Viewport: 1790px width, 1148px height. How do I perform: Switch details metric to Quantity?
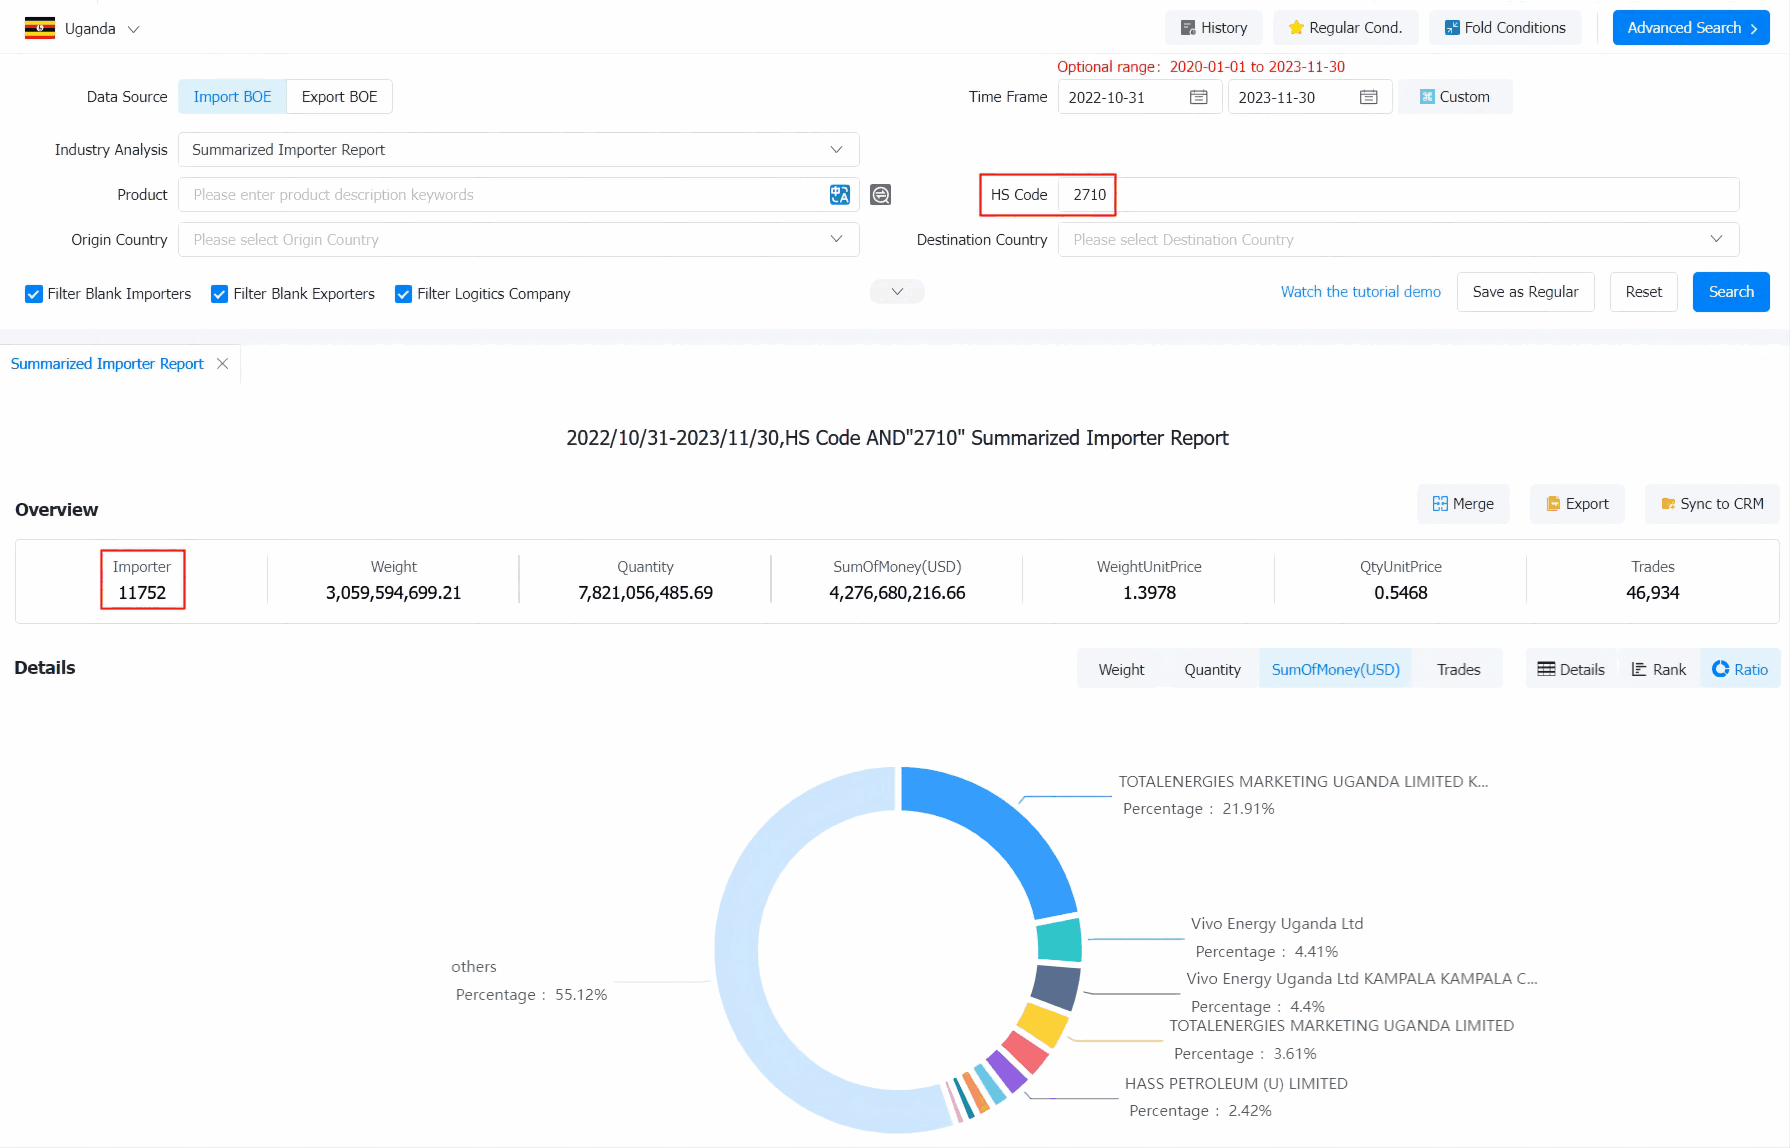[1212, 670]
